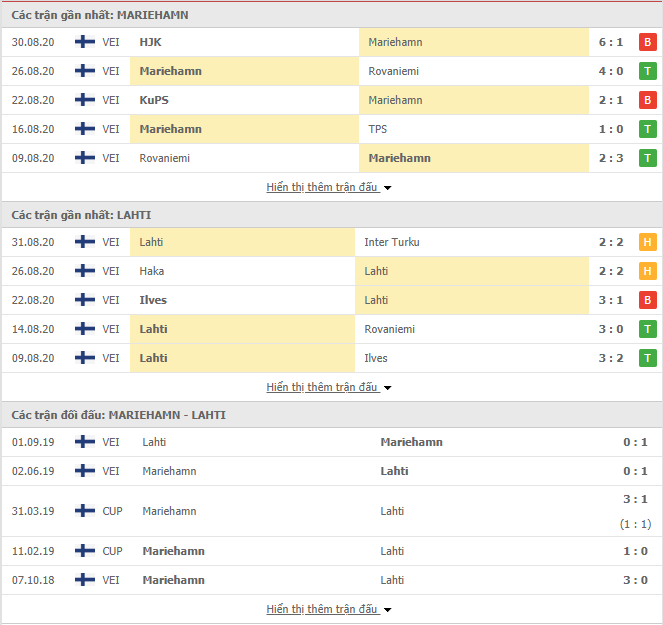Click highlighted Mariehamn in 26.08.20 row
This screenshot has height=625, width=663.
pos(170,71)
